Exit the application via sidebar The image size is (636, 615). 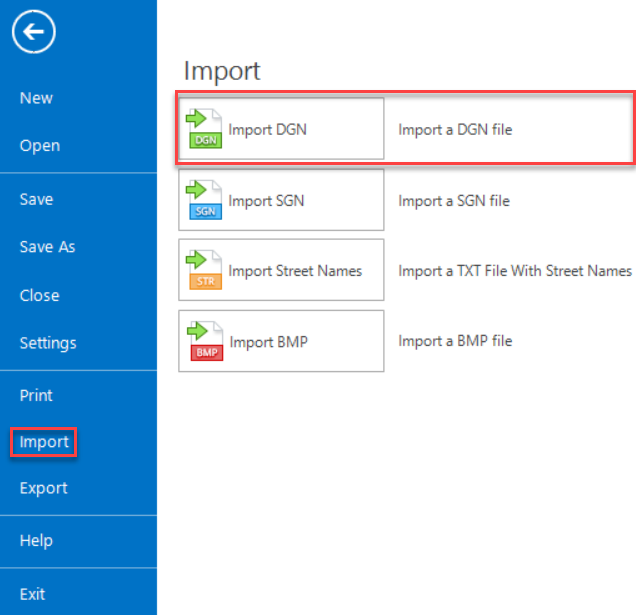point(32,594)
